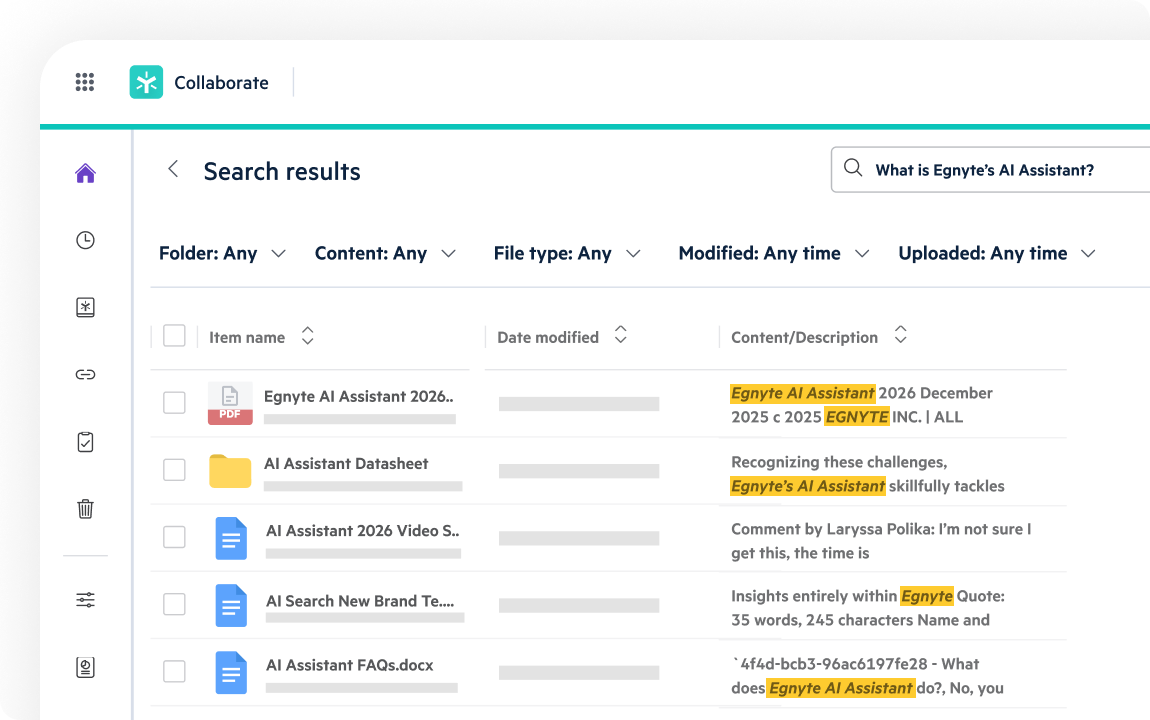
Task: Check the box for Egnyte AI Assistant 2026..
Action: [175, 403]
